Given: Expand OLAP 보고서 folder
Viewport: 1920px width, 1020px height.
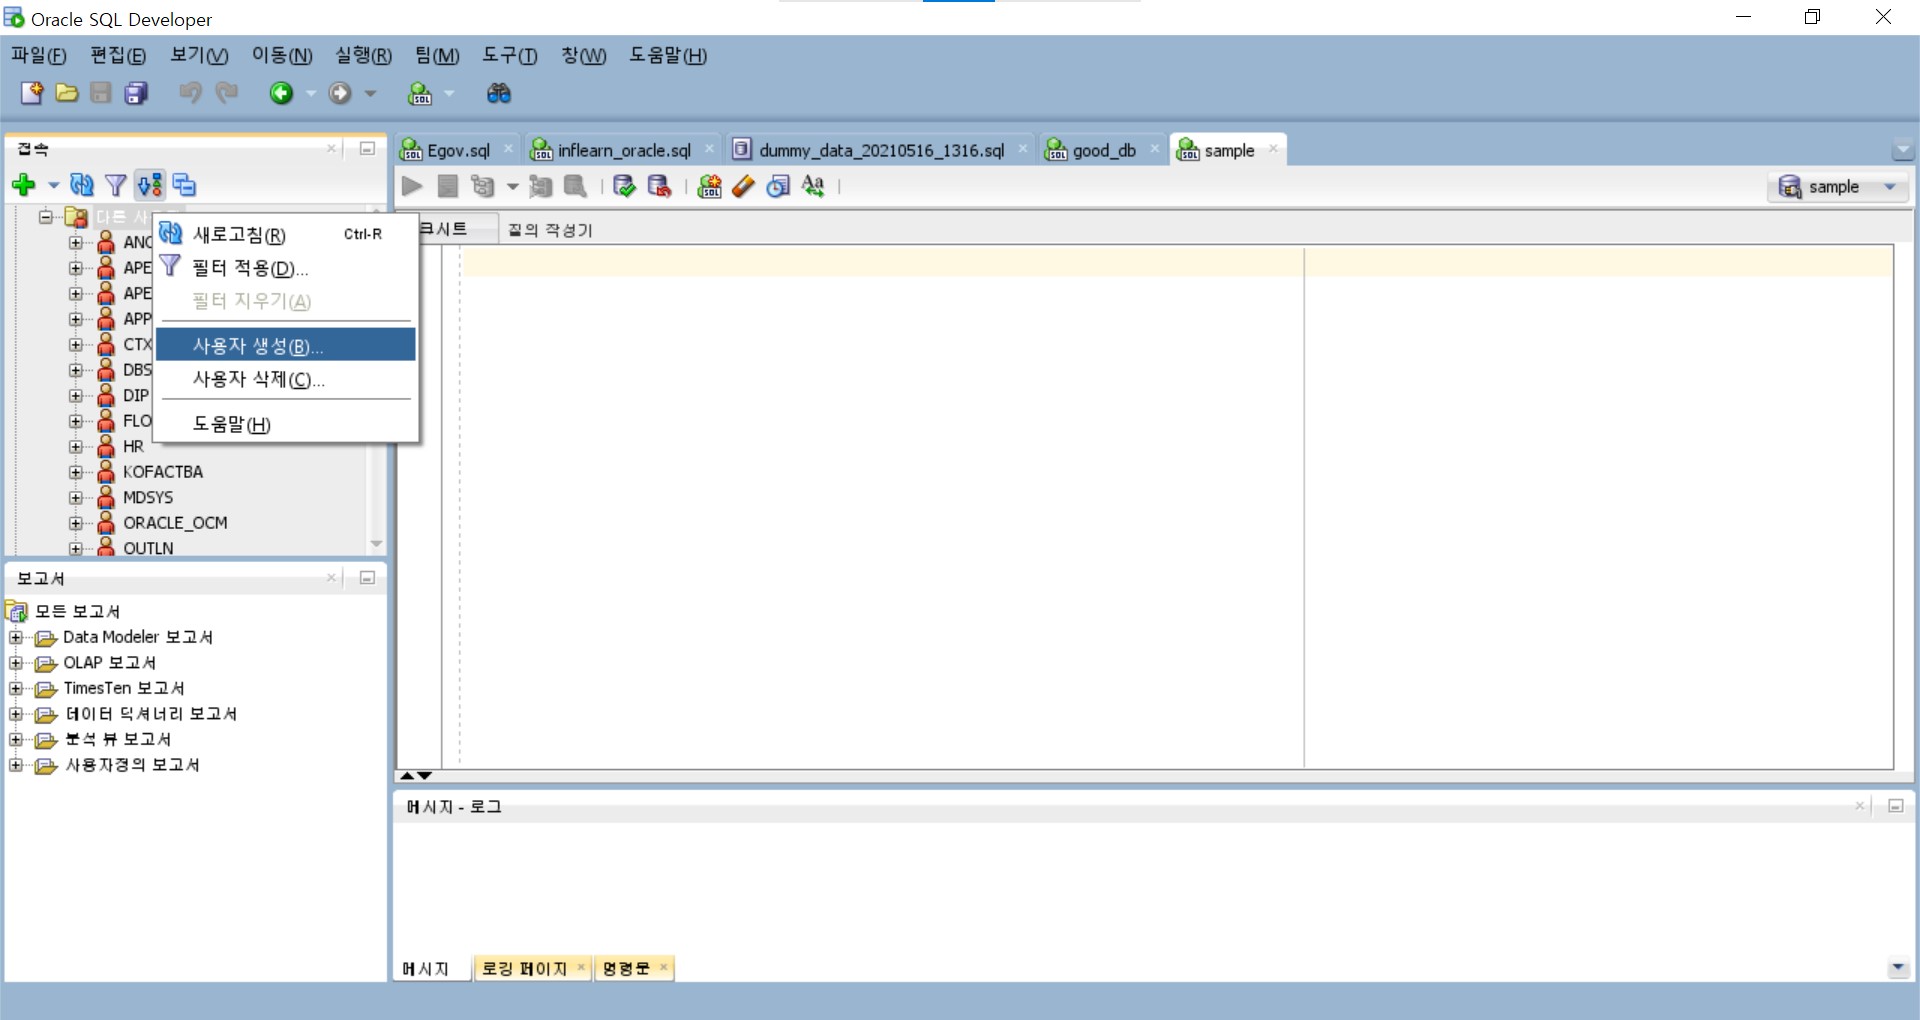Looking at the screenshot, I should click(16, 663).
